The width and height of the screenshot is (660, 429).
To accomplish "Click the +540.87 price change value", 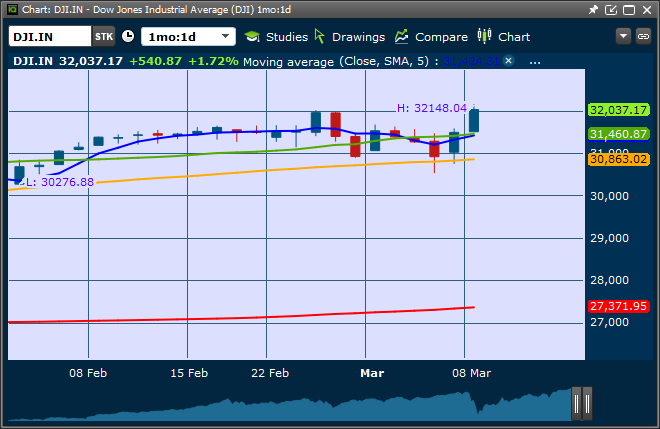I will pos(155,61).
